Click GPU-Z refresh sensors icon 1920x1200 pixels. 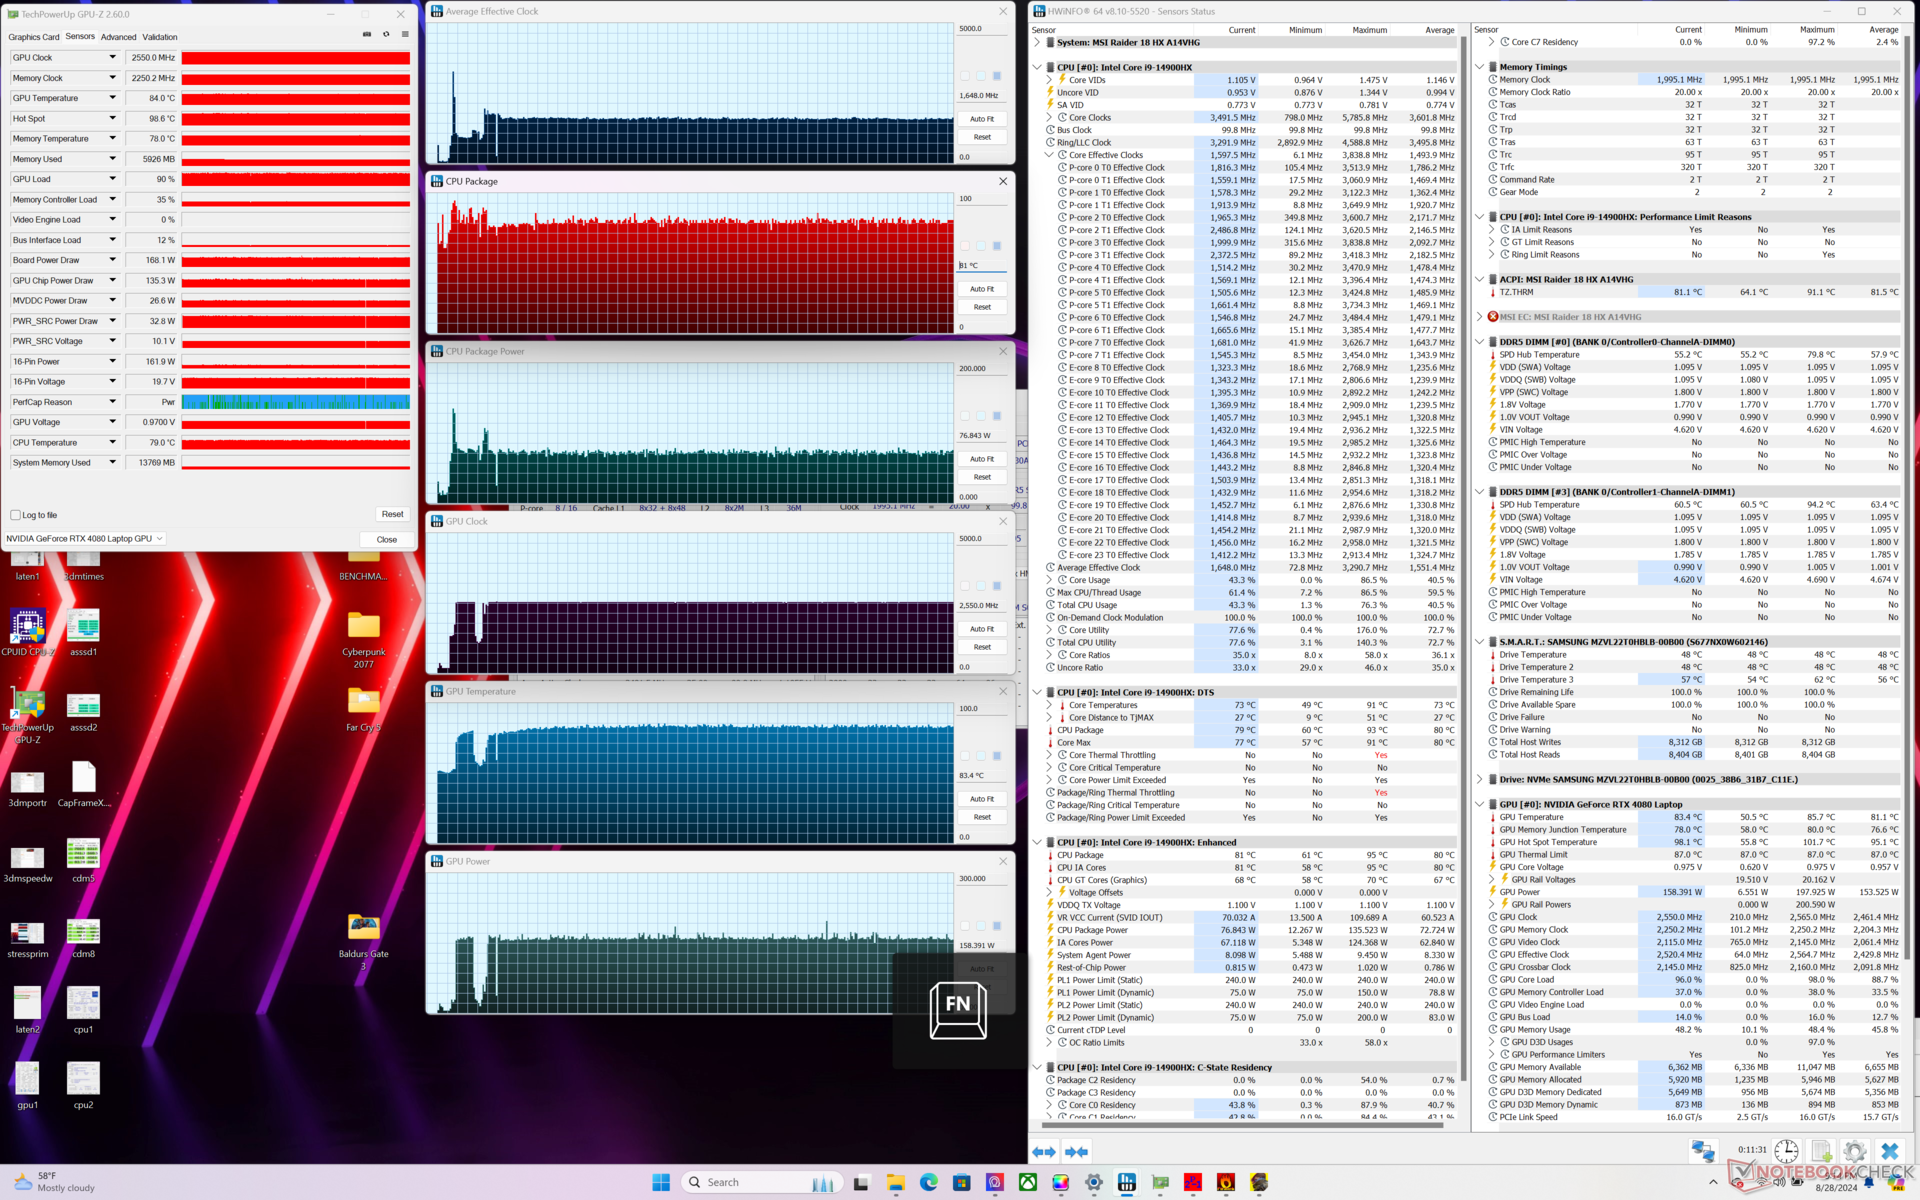point(386,35)
